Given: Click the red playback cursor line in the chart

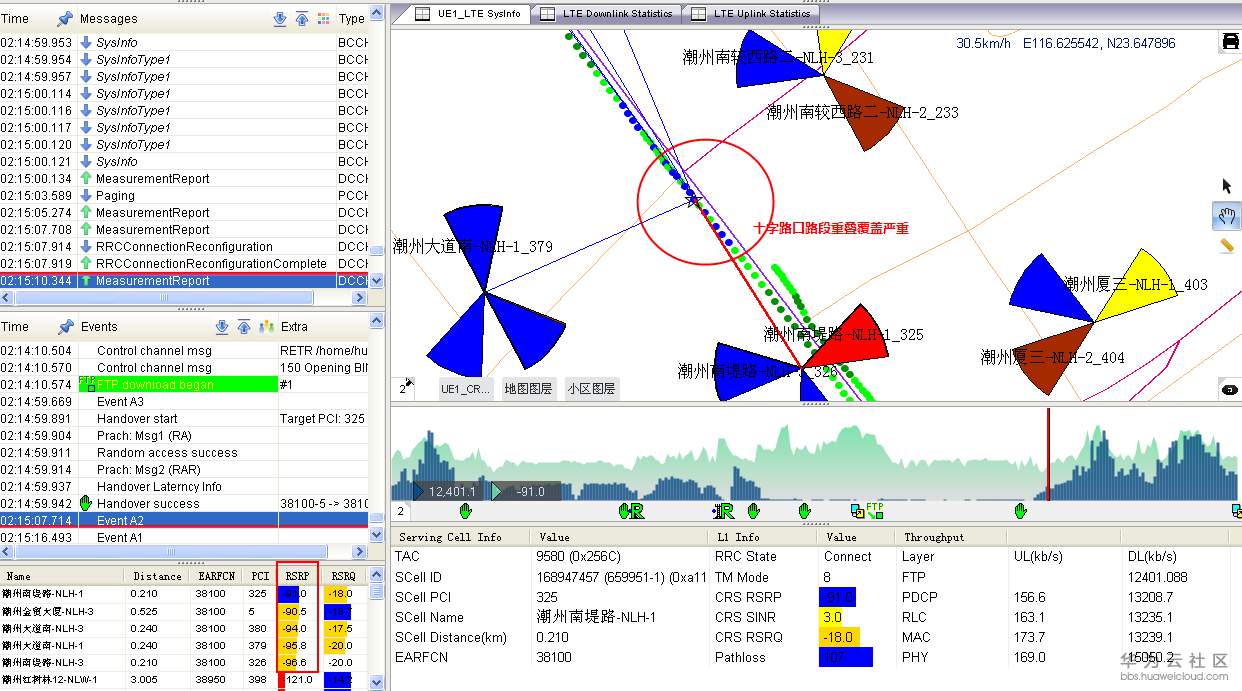Looking at the screenshot, I should coord(1048,455).
